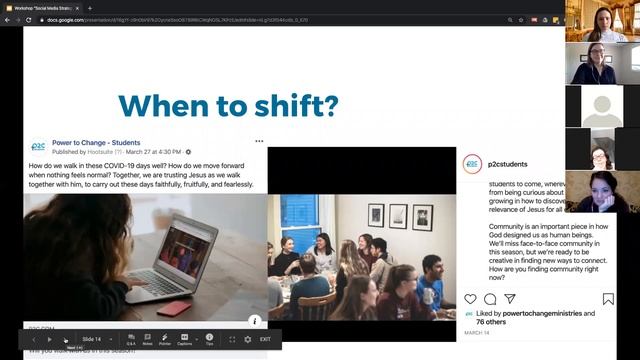Open the Facebook post three-dots menu
The image size is (640, 360).
click(x=259, y=141)
